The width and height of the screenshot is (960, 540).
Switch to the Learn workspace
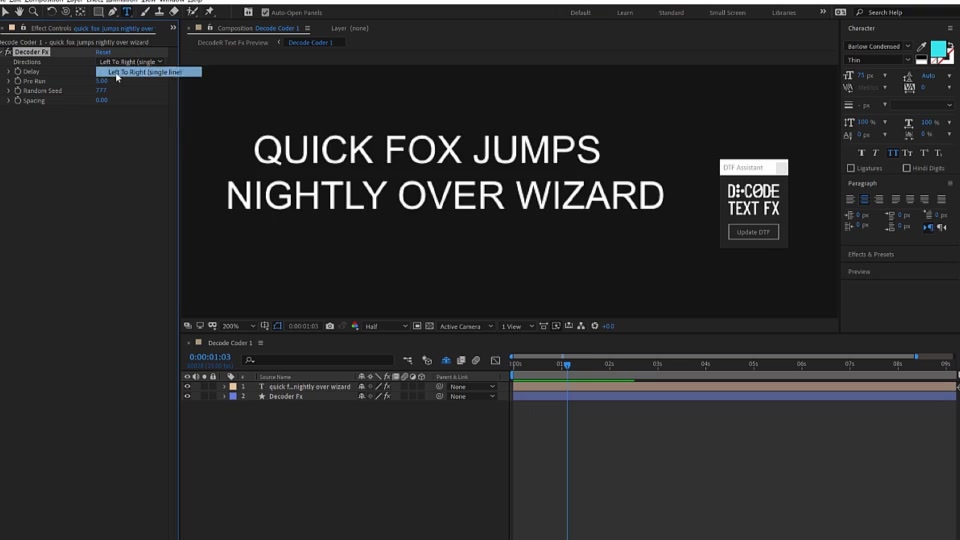click(625, 12)
